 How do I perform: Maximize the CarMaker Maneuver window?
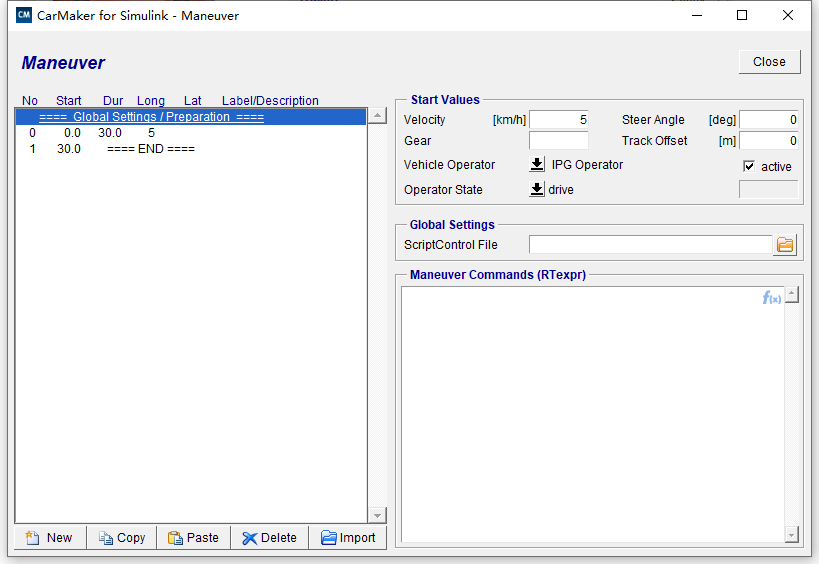point(742,15)
